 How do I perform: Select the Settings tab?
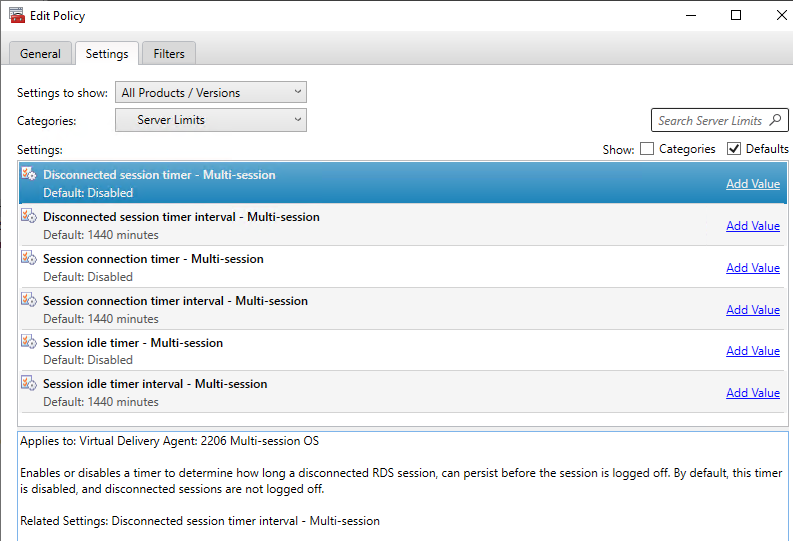coord(107,54)
